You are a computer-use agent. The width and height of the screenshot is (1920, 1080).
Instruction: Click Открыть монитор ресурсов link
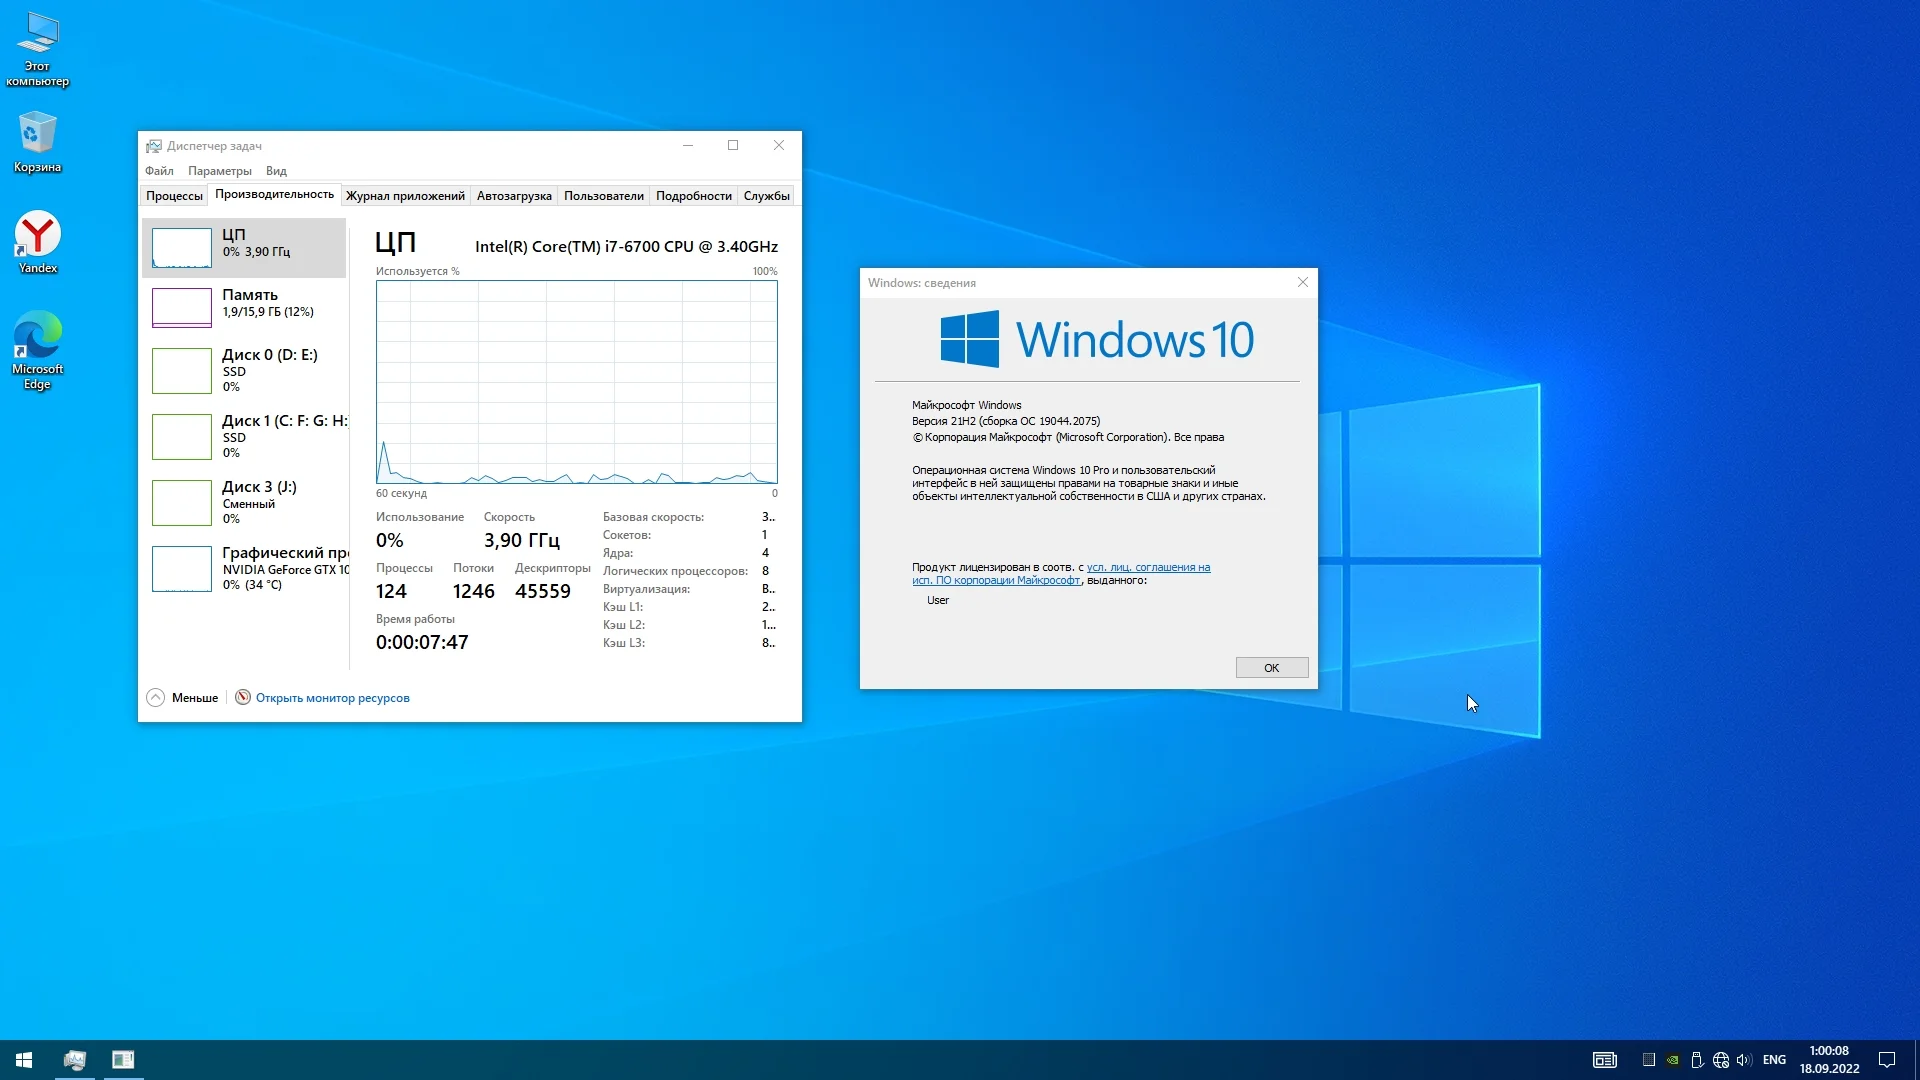(x=332, y=698)
